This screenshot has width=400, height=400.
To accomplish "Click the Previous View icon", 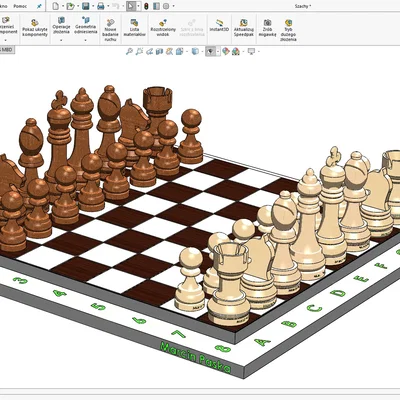I will [149, 51].
